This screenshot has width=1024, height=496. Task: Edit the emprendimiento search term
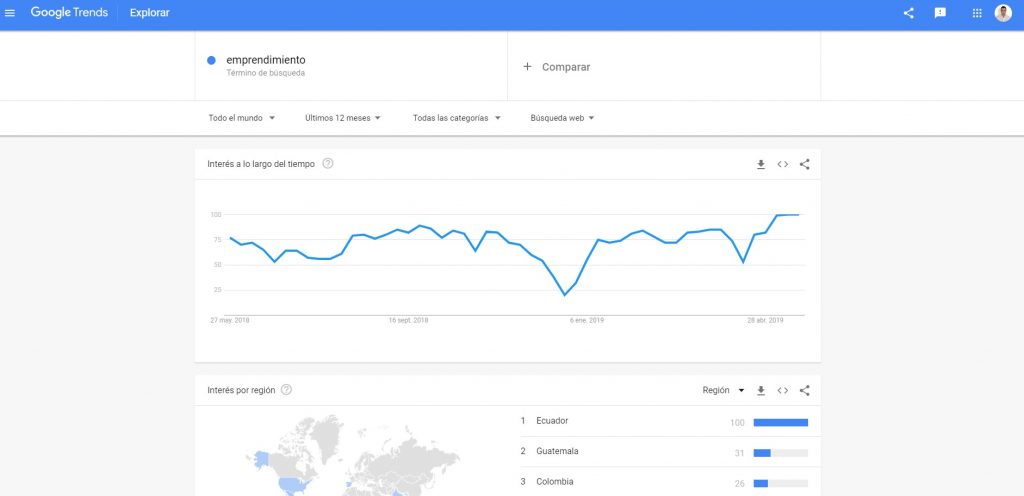(x=266, y=60)
